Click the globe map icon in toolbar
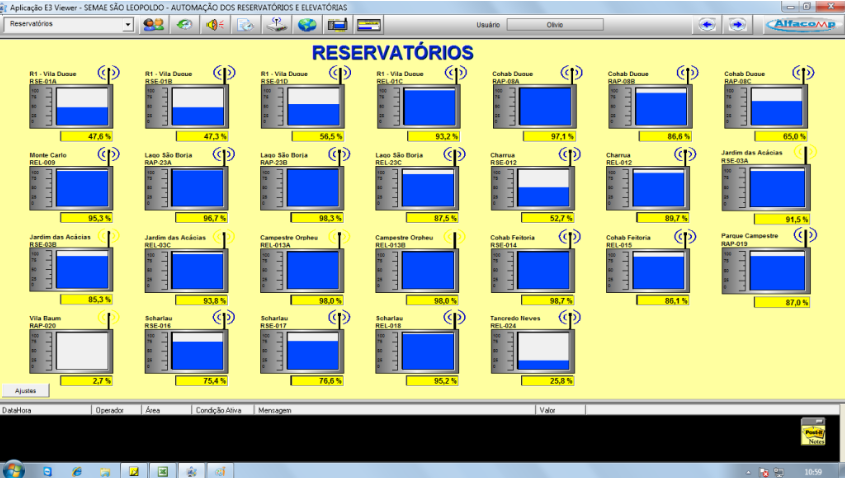Image resolution: width=845 pixels, height=478 pixels. click(x=307, y=24)
